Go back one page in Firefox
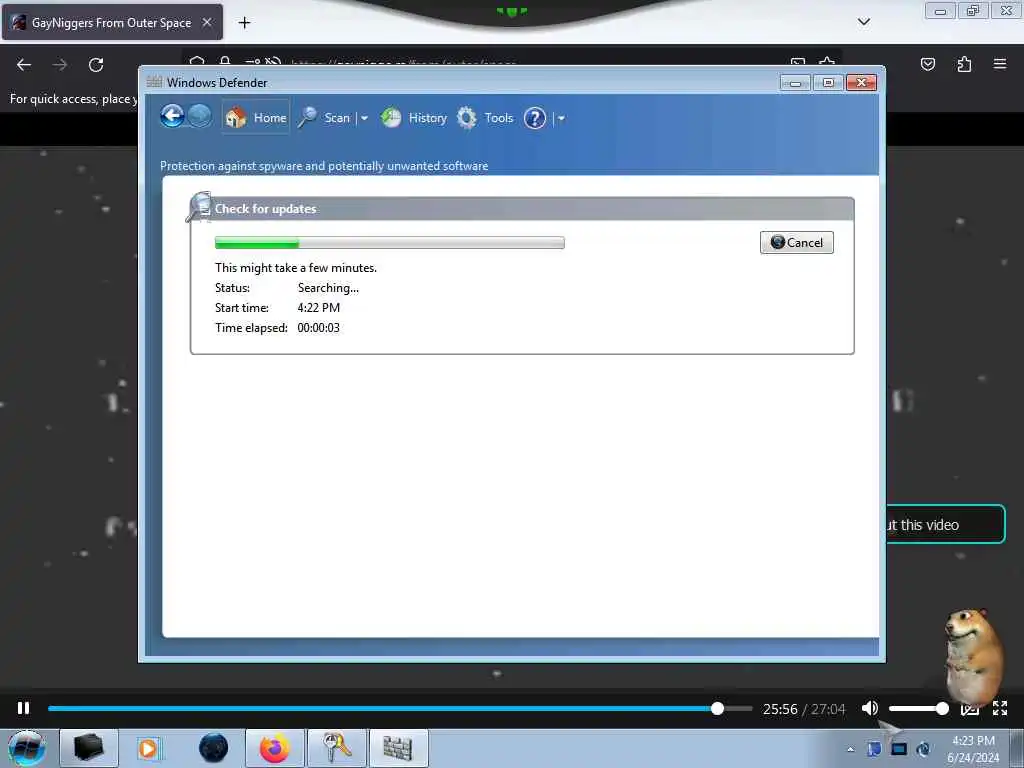The image size is (1024, 768). (x=24, y=64)
